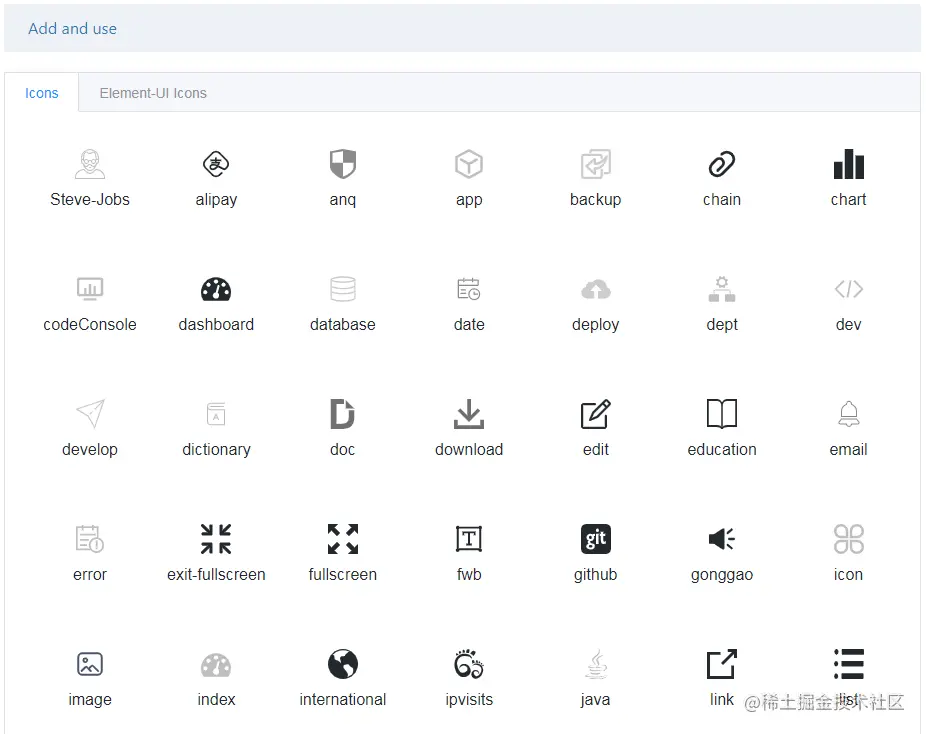
Task: Select the index gauge icon
Action: (x=216, y=665)
